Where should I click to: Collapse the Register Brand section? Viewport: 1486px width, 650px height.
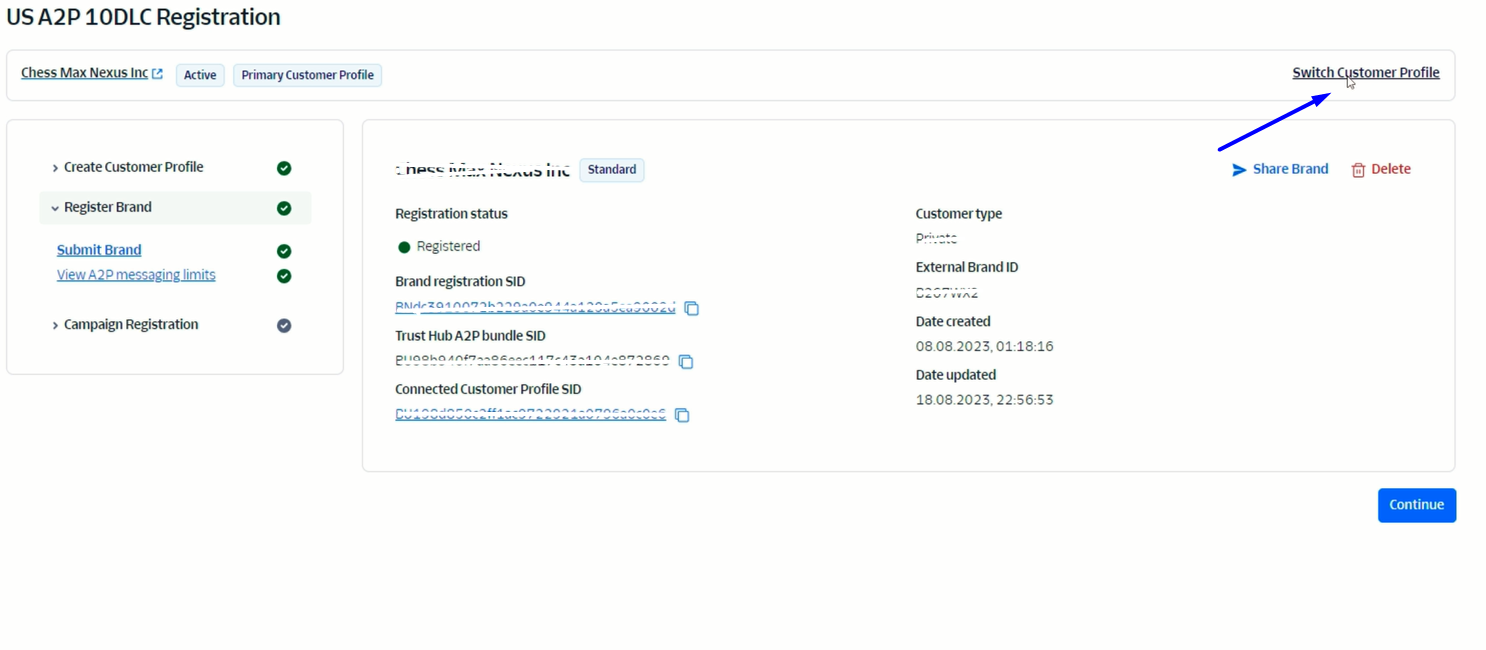click(x=55, y=208)
